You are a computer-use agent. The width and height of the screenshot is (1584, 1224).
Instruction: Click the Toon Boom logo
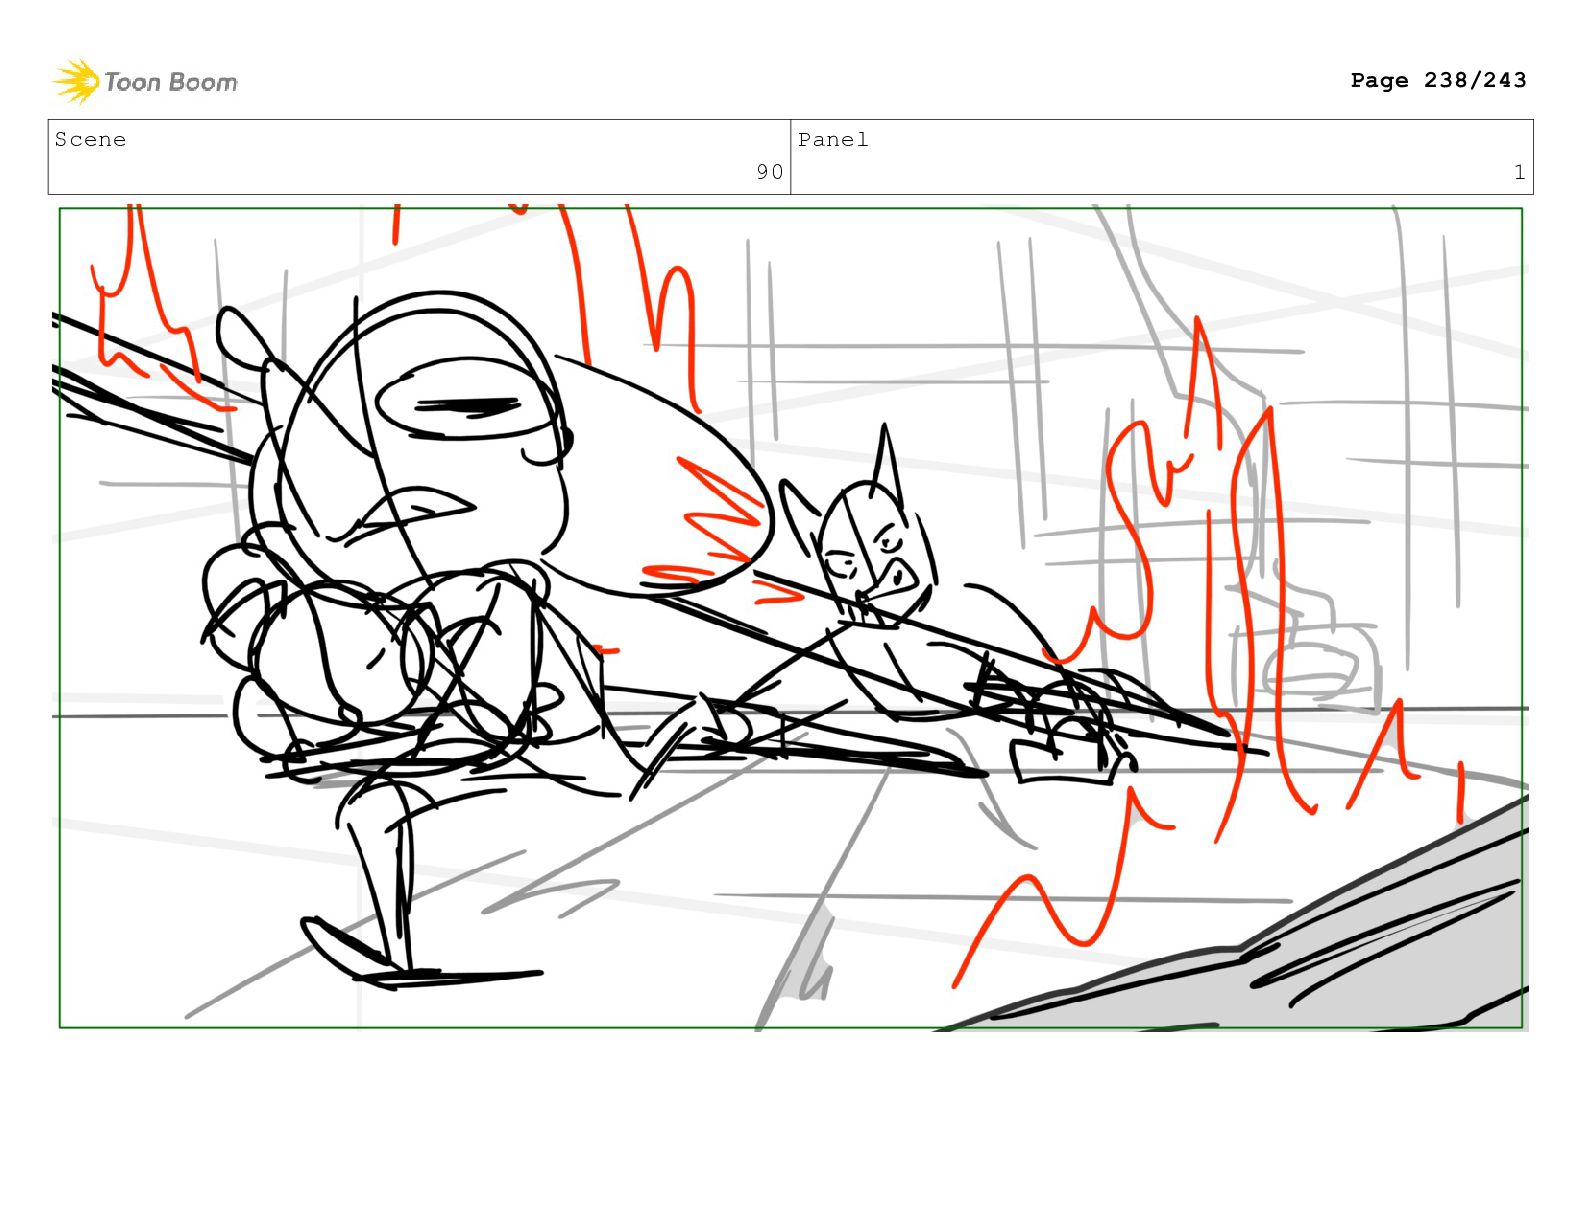click(145, 81)
